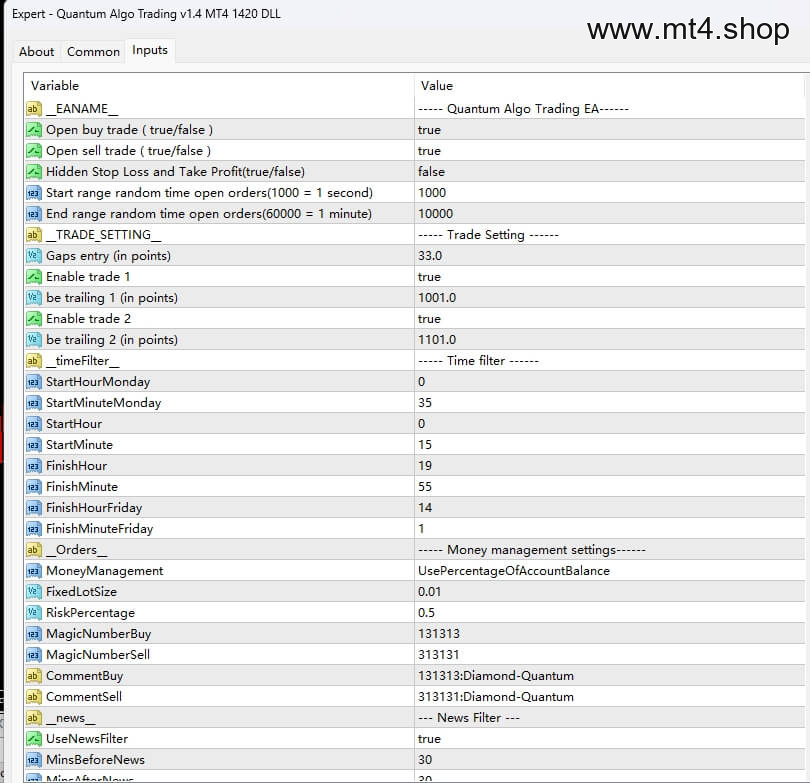Click the string icon beside _timeFilter_
Viewport: 810px width, 783px height.
[x=34, y=361]
